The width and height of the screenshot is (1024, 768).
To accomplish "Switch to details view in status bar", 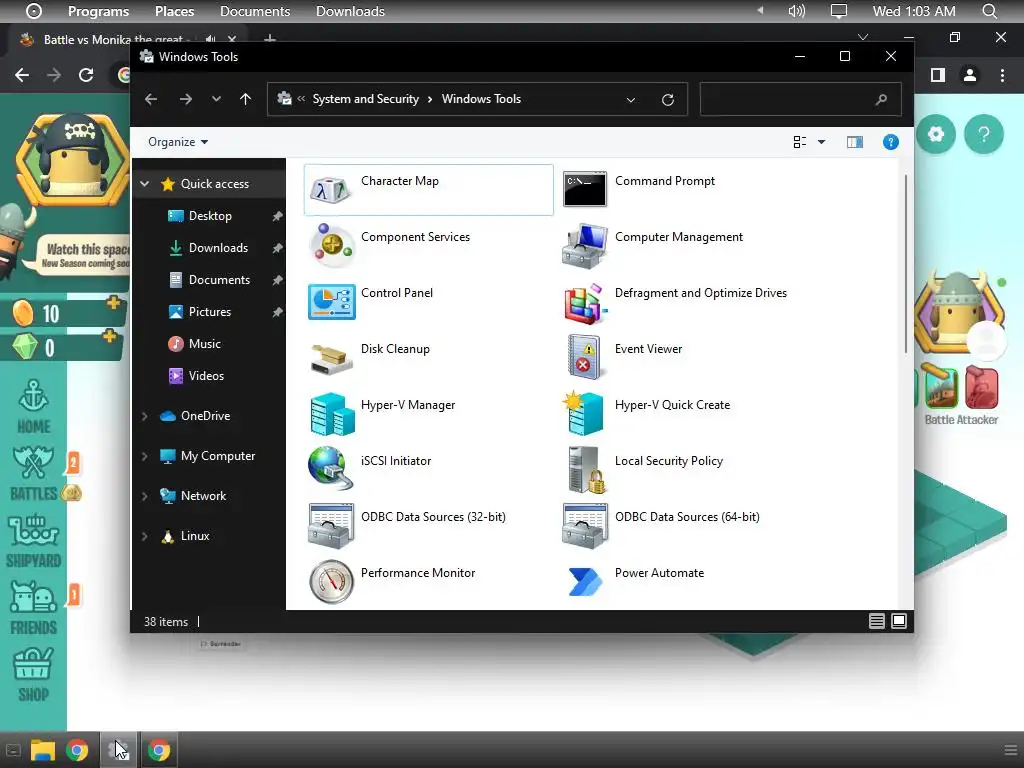I will [x=877, y=621].
